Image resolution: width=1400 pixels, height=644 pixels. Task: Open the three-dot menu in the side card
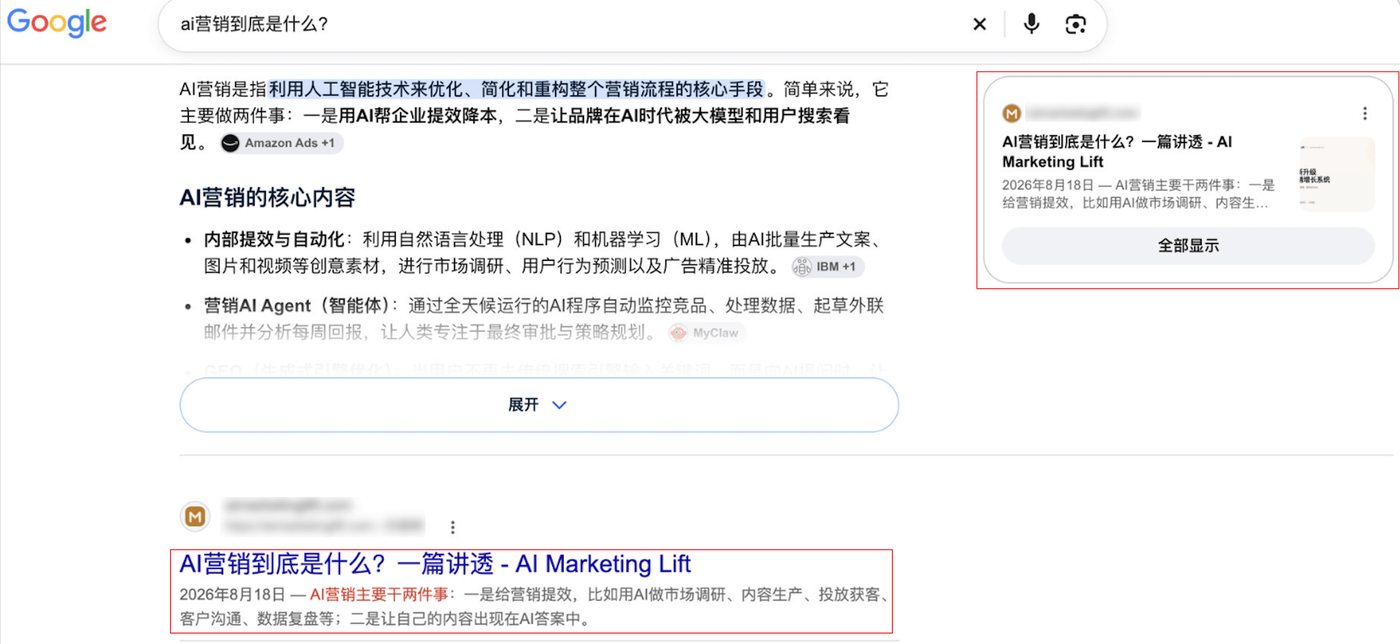pyautogui.click(x=1365, y=114)
